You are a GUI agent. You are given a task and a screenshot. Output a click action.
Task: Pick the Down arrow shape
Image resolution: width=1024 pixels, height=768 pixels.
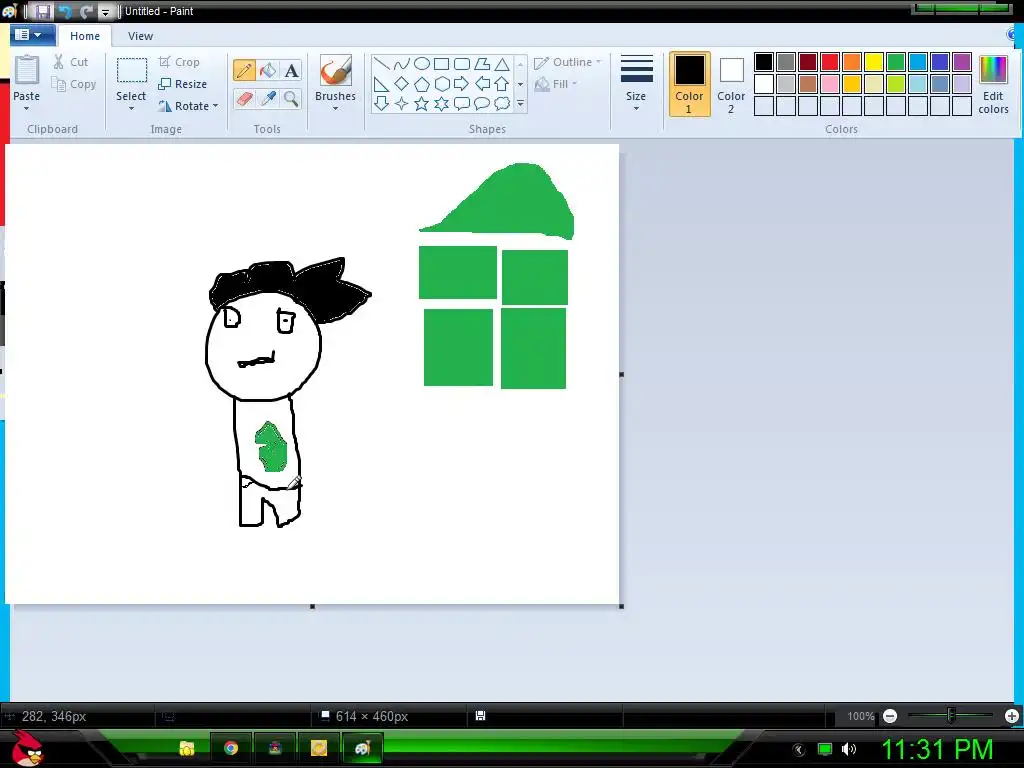point(381,103)
